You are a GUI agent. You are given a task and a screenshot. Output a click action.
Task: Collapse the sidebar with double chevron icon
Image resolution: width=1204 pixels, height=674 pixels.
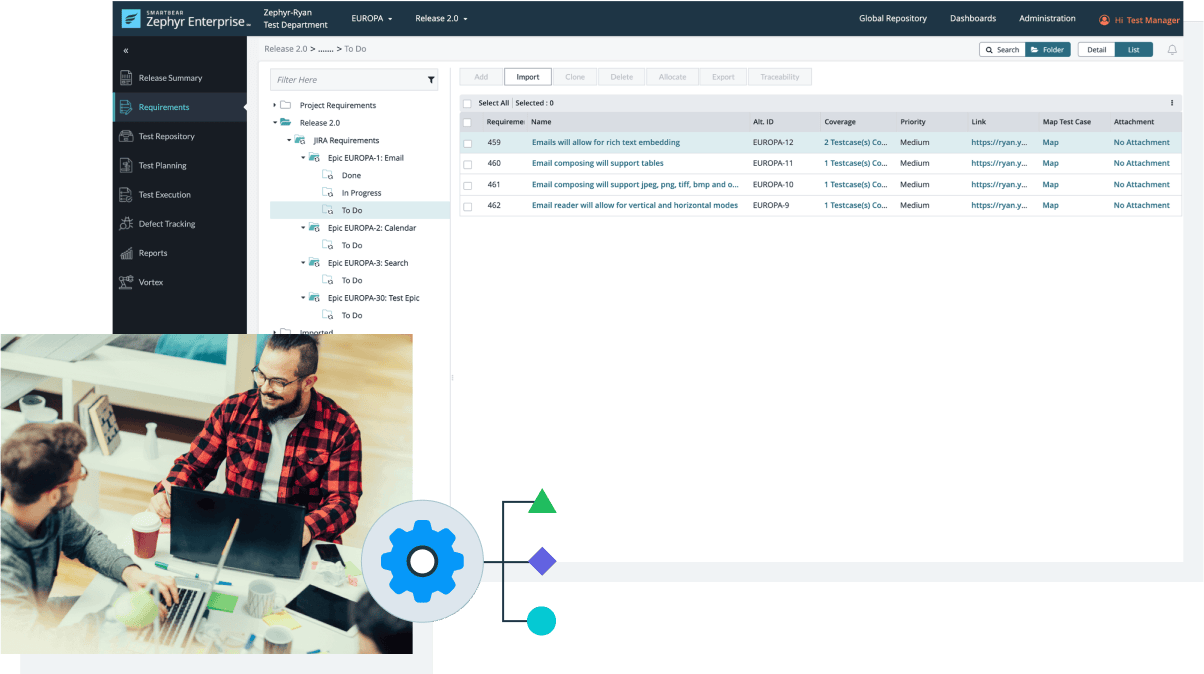(125, 50)
